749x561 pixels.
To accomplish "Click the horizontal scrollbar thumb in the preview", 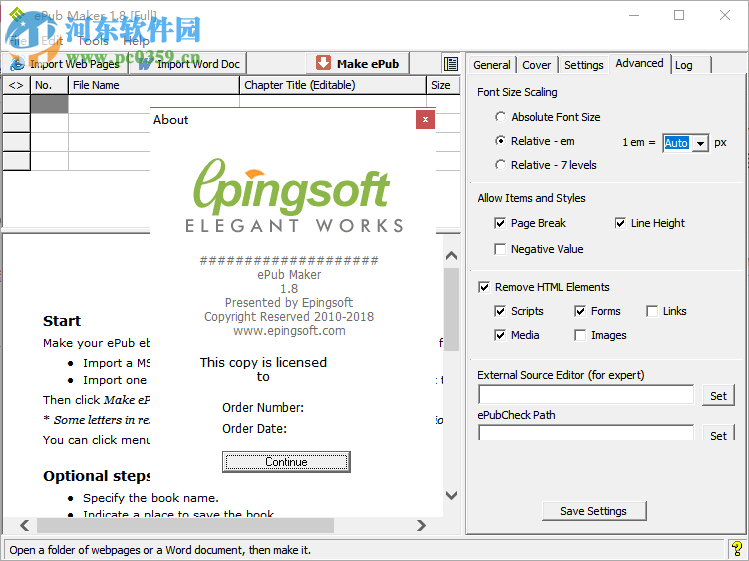I will 185,526.
